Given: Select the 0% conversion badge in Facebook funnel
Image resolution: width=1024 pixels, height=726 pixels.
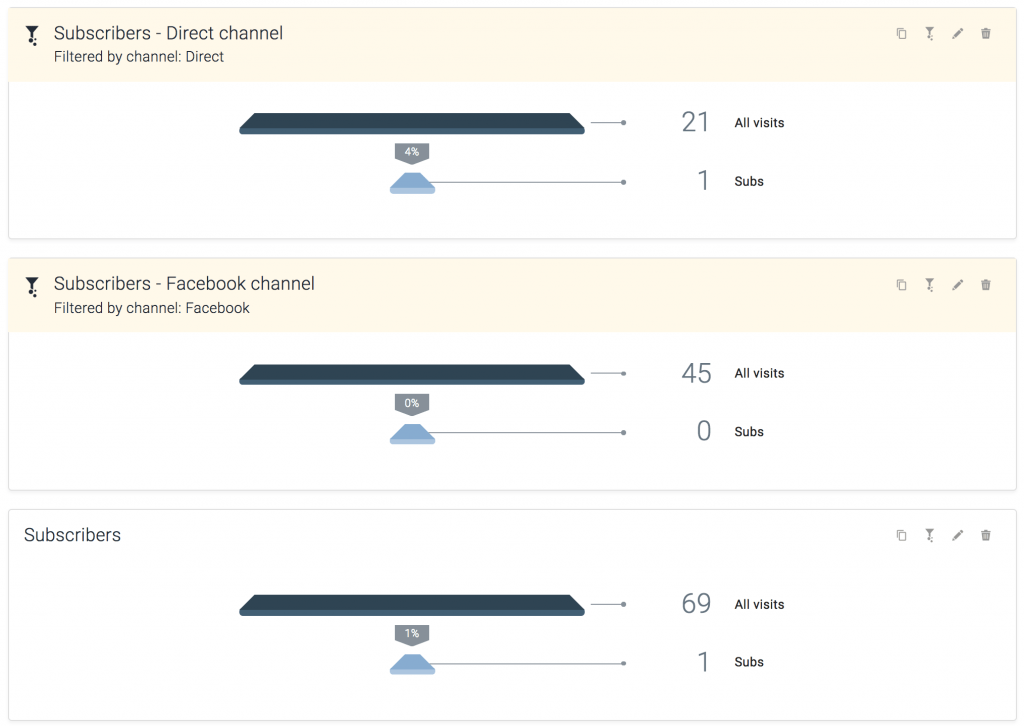Looking at the screenshot, I should [411, 404].
